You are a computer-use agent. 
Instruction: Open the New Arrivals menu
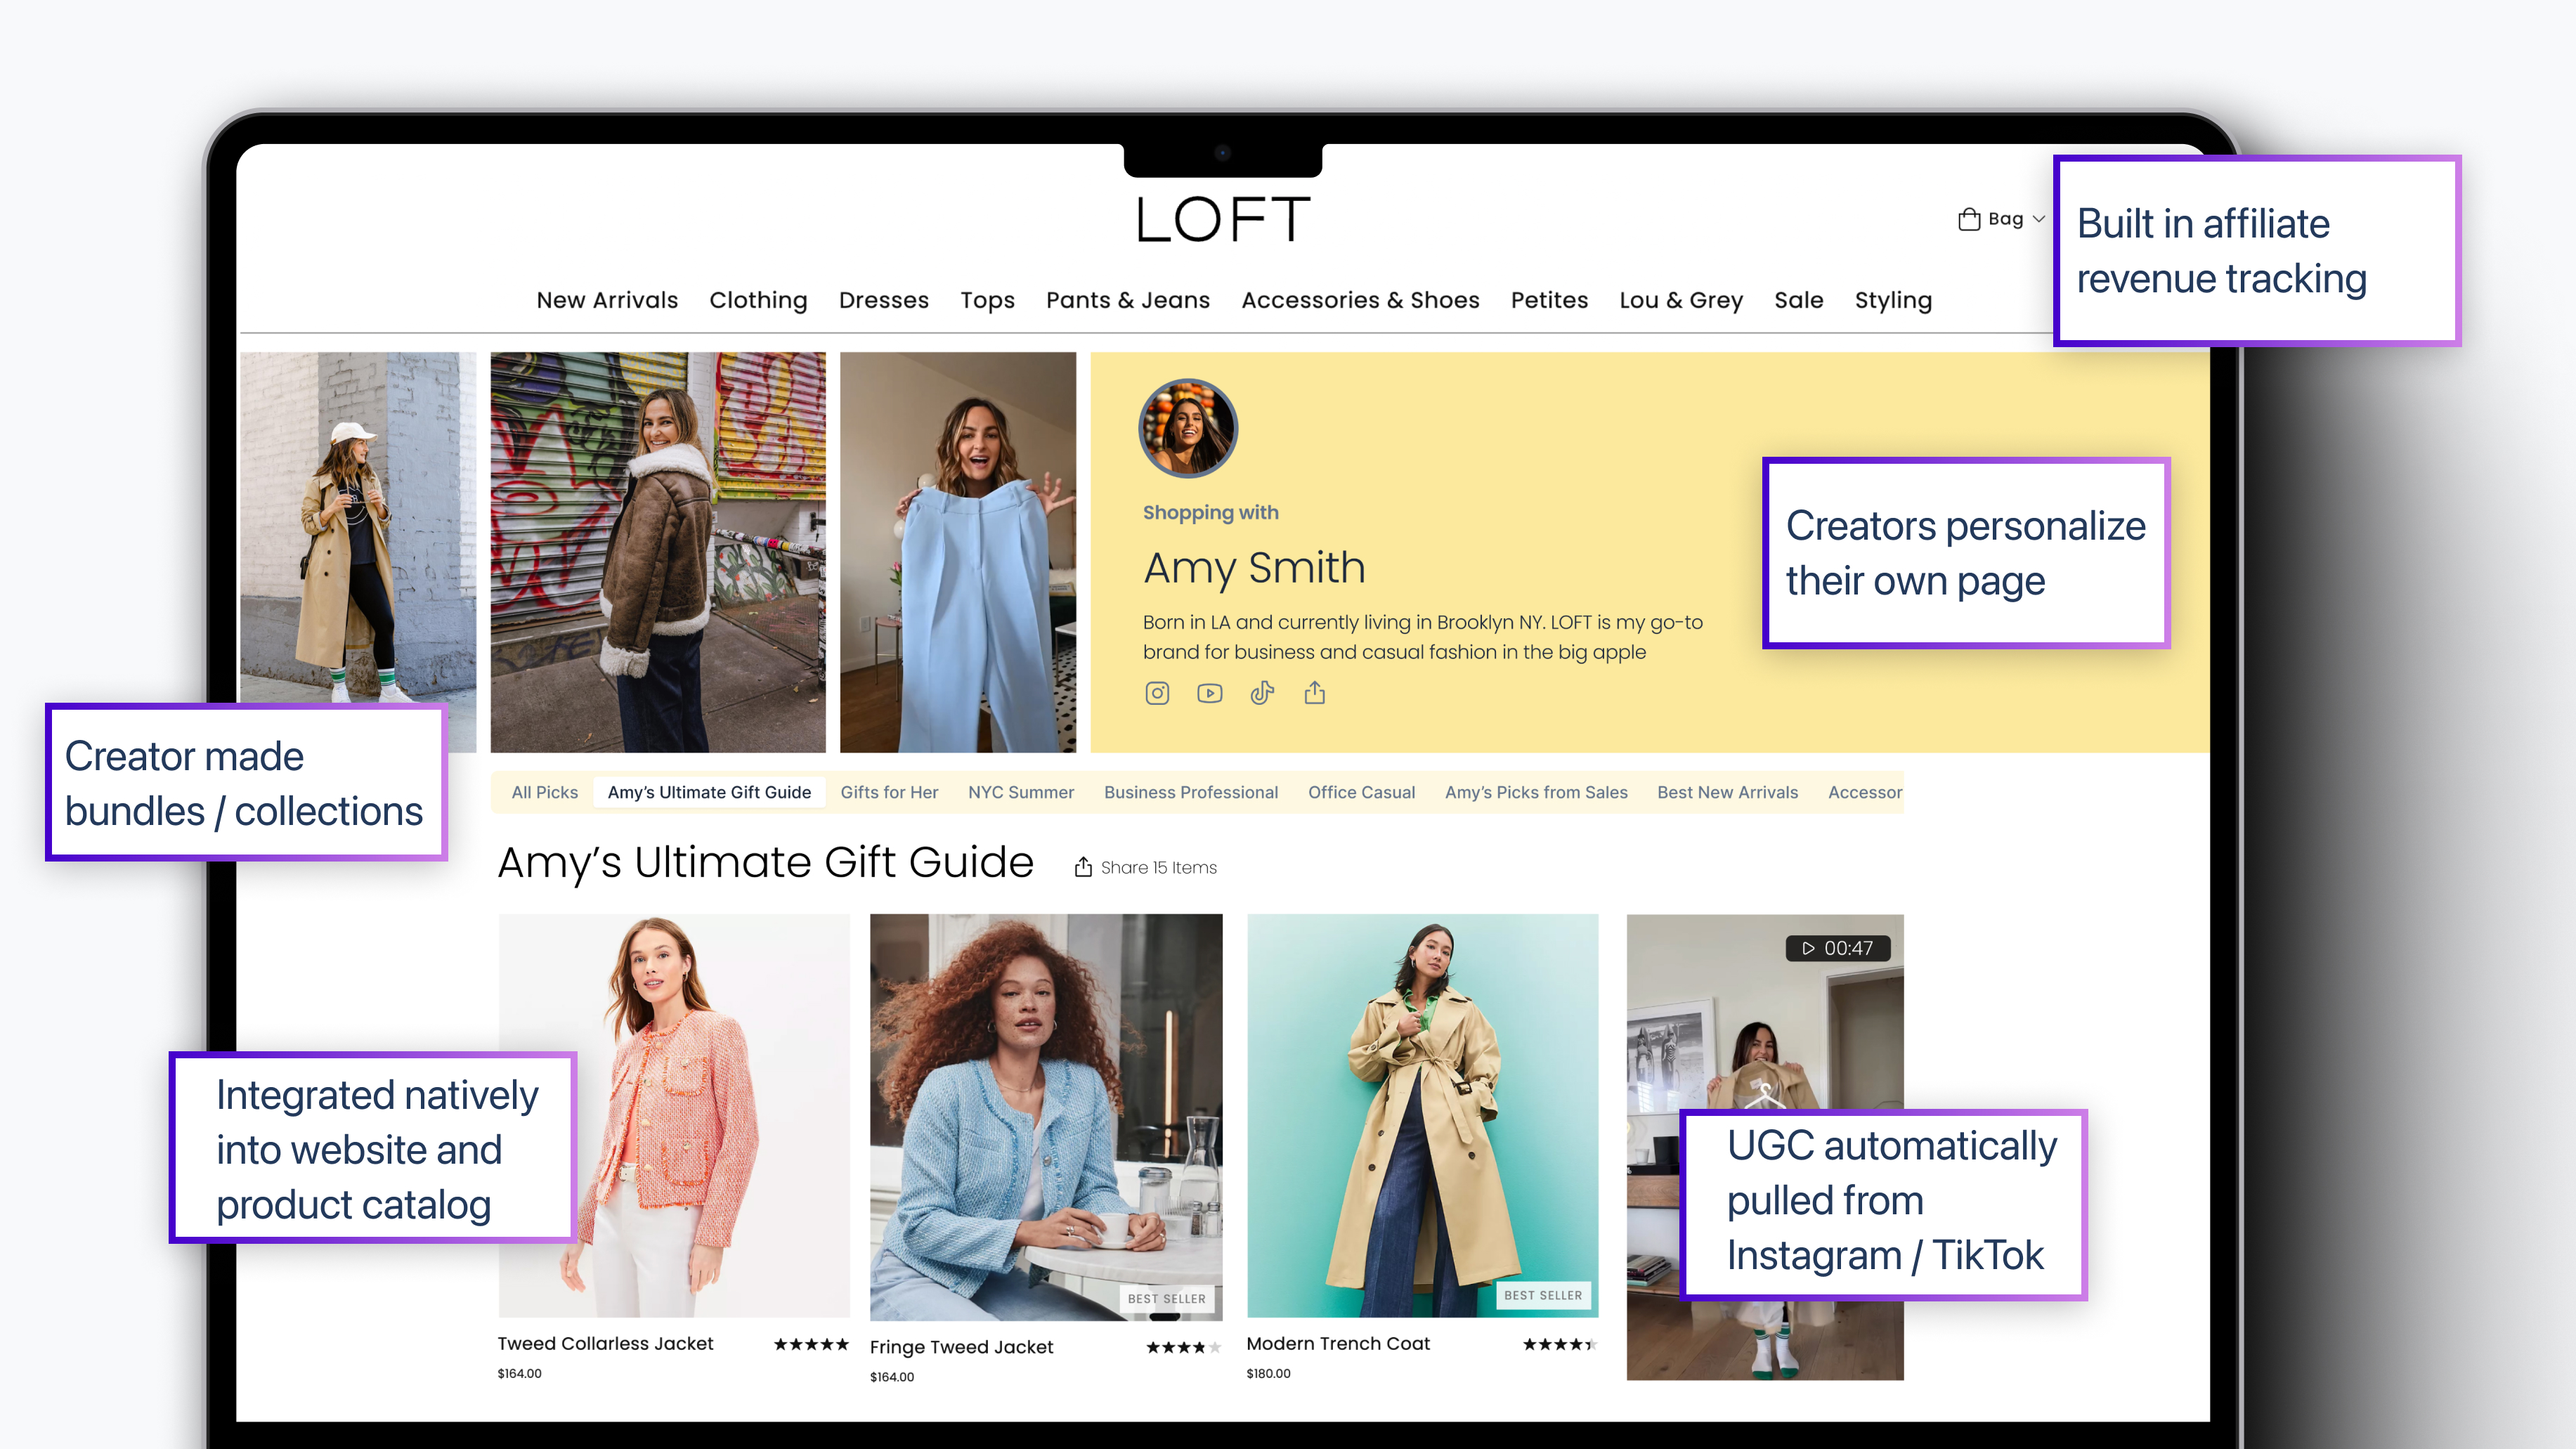point(606,300)
